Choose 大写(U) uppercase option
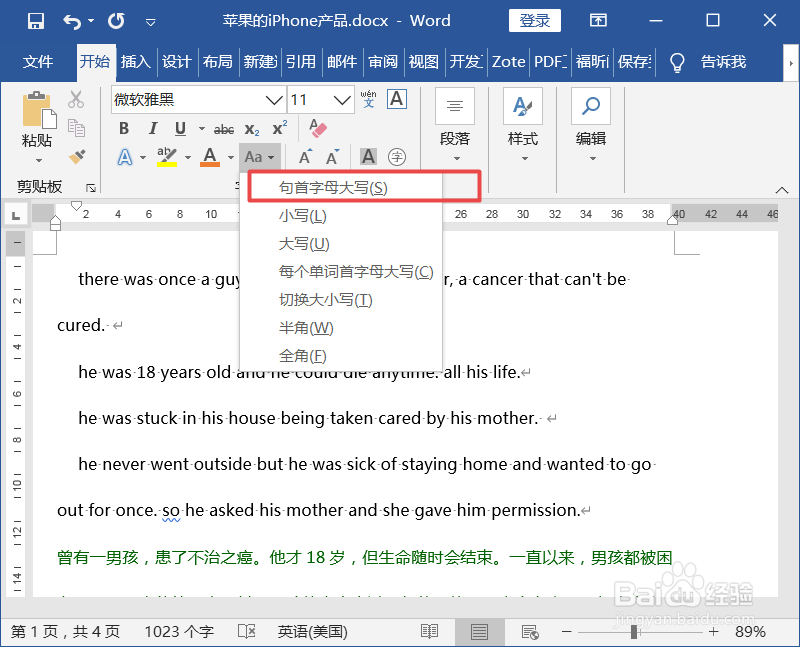The width and height of the screenshot is (800, 647). coord(341,244)
